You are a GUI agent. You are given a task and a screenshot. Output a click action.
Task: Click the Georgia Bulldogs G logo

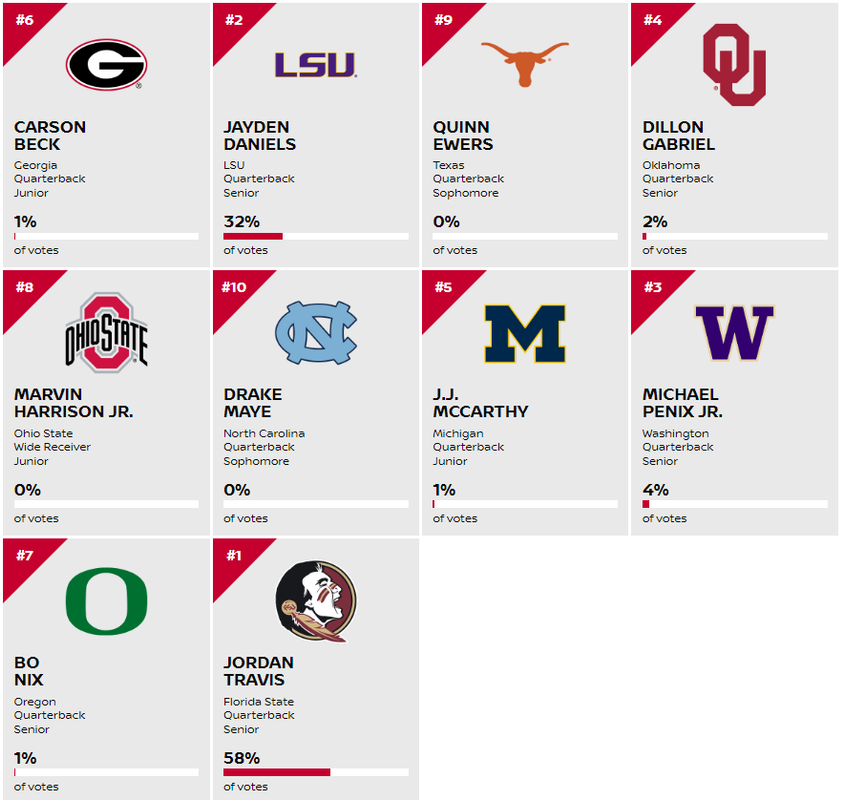point(106,65)
